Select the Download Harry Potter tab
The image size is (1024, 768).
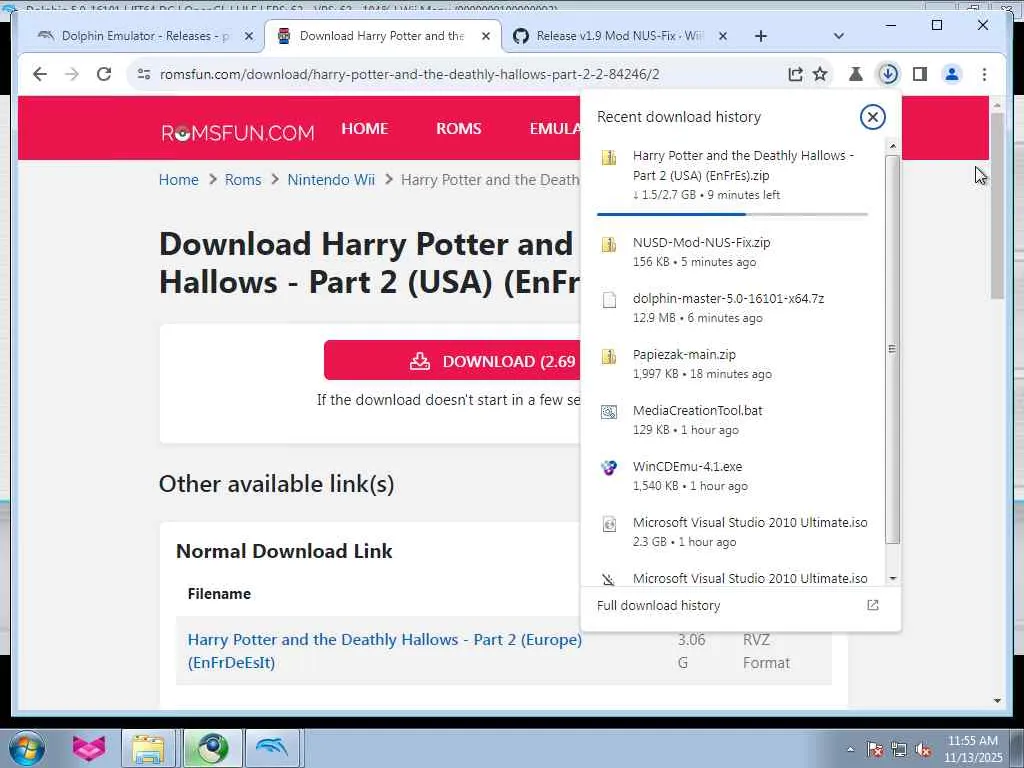coord(383,37)
